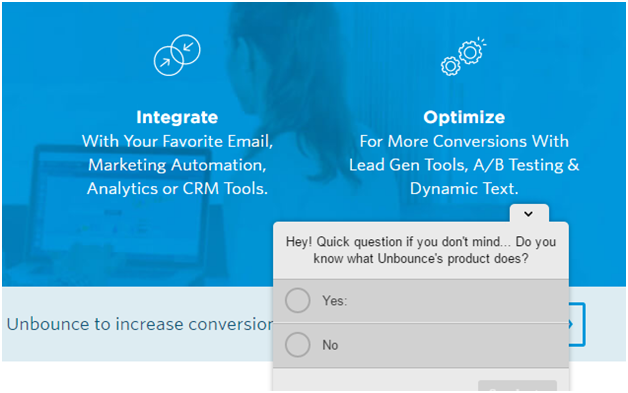Click 'With Your Favorite Email,' text line
The width and height of the screenshot is (628, 393).
[177, 141]
